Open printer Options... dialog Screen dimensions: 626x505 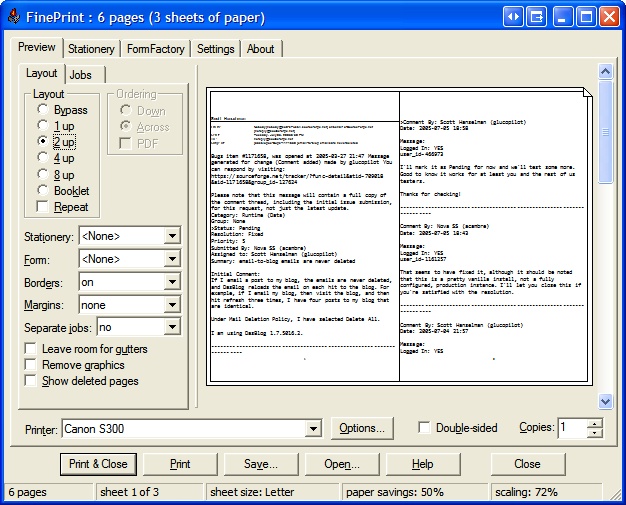tap(362, 428)
